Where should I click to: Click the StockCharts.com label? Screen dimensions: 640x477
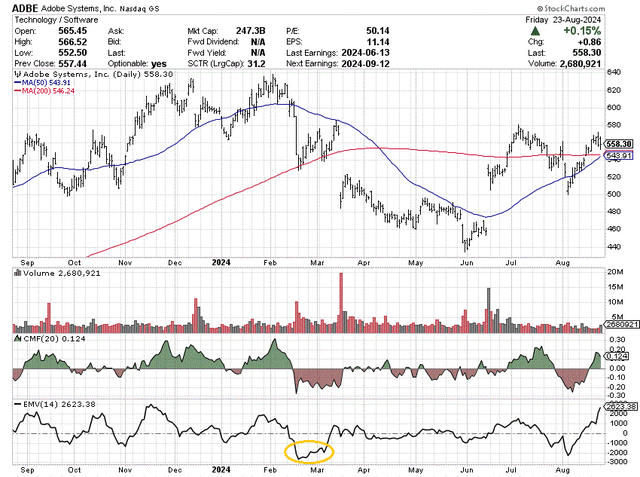point(571,8)
